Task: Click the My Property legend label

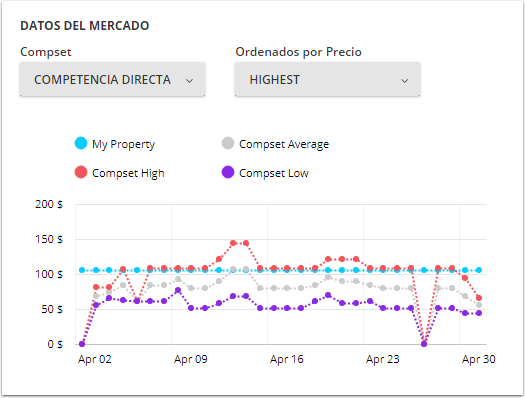Action: (x=123, y=144)
